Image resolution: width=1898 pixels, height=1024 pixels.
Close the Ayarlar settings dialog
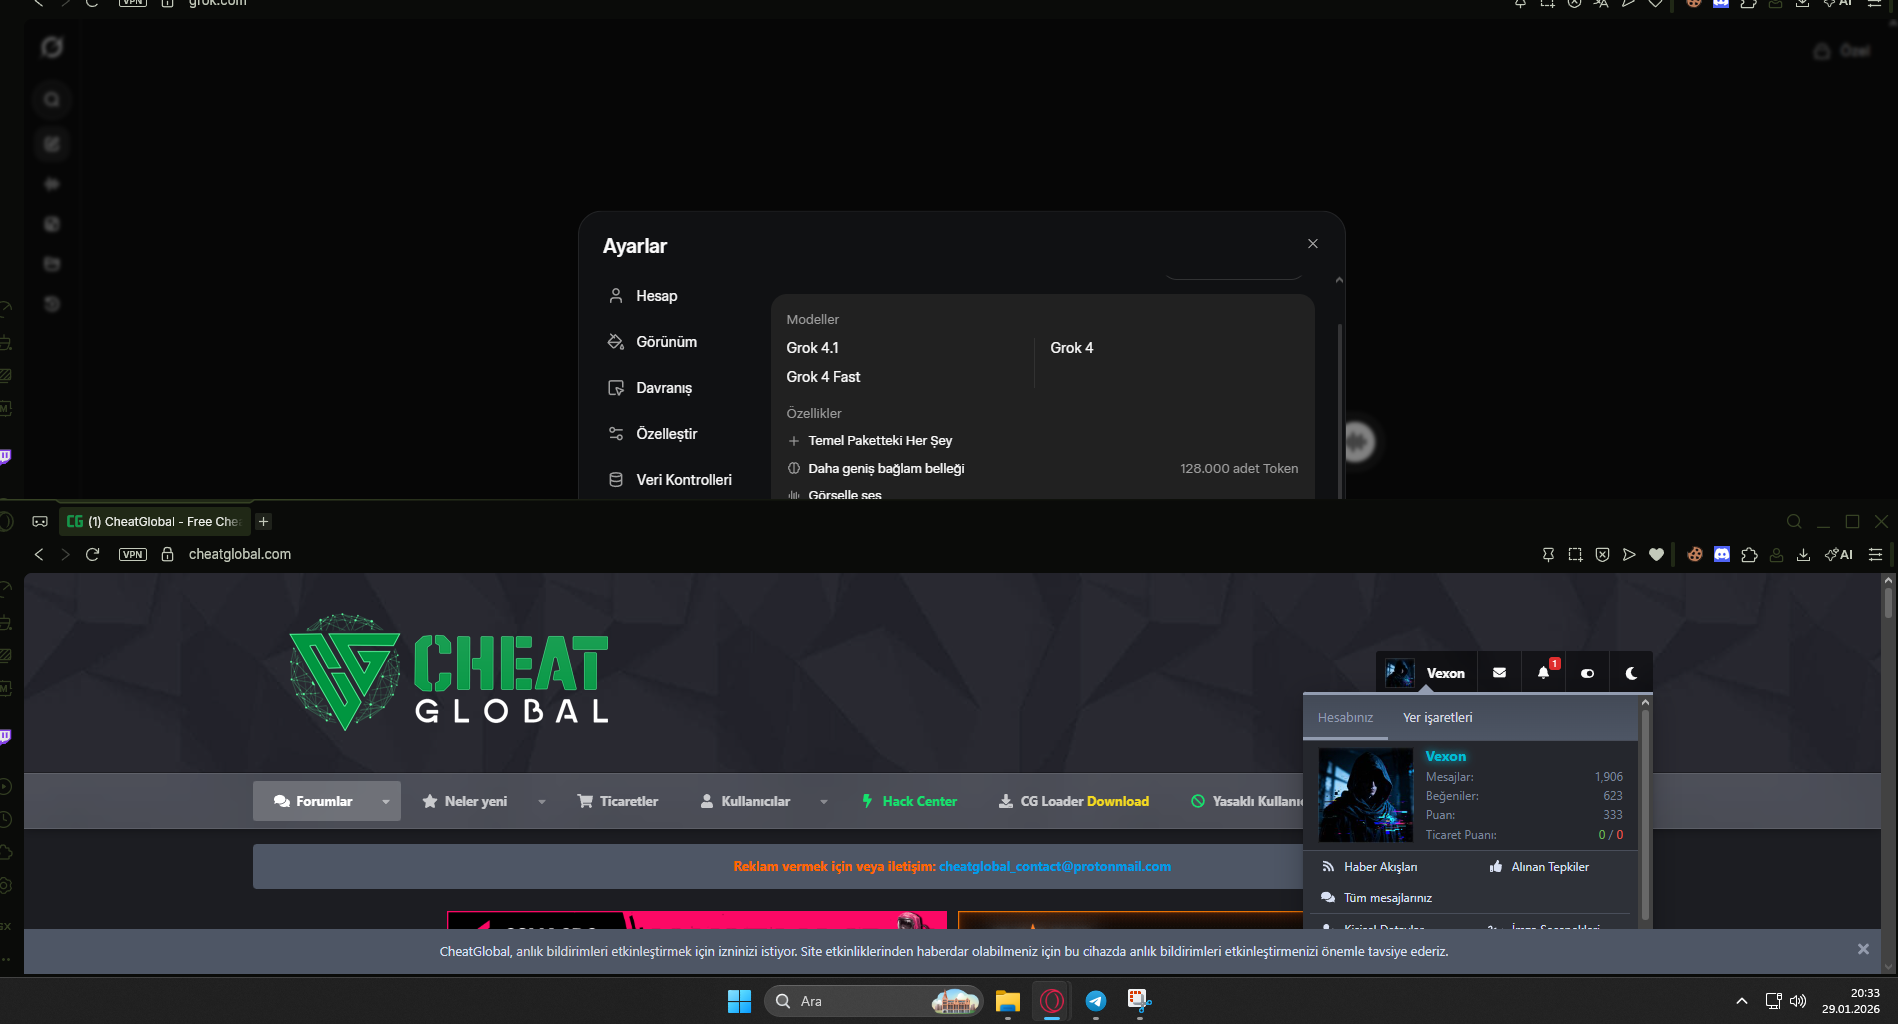pos(1313,244)
